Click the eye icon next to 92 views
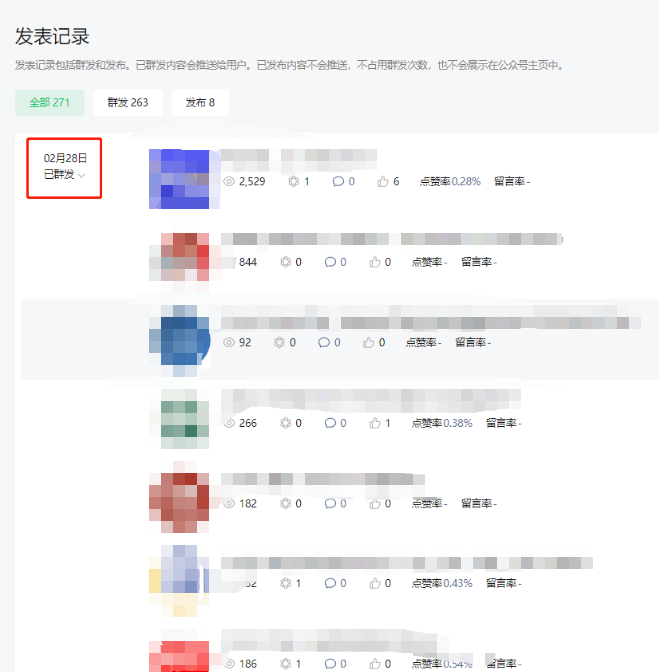This screenshot has height=672, width=659. (x=229, y=342)
